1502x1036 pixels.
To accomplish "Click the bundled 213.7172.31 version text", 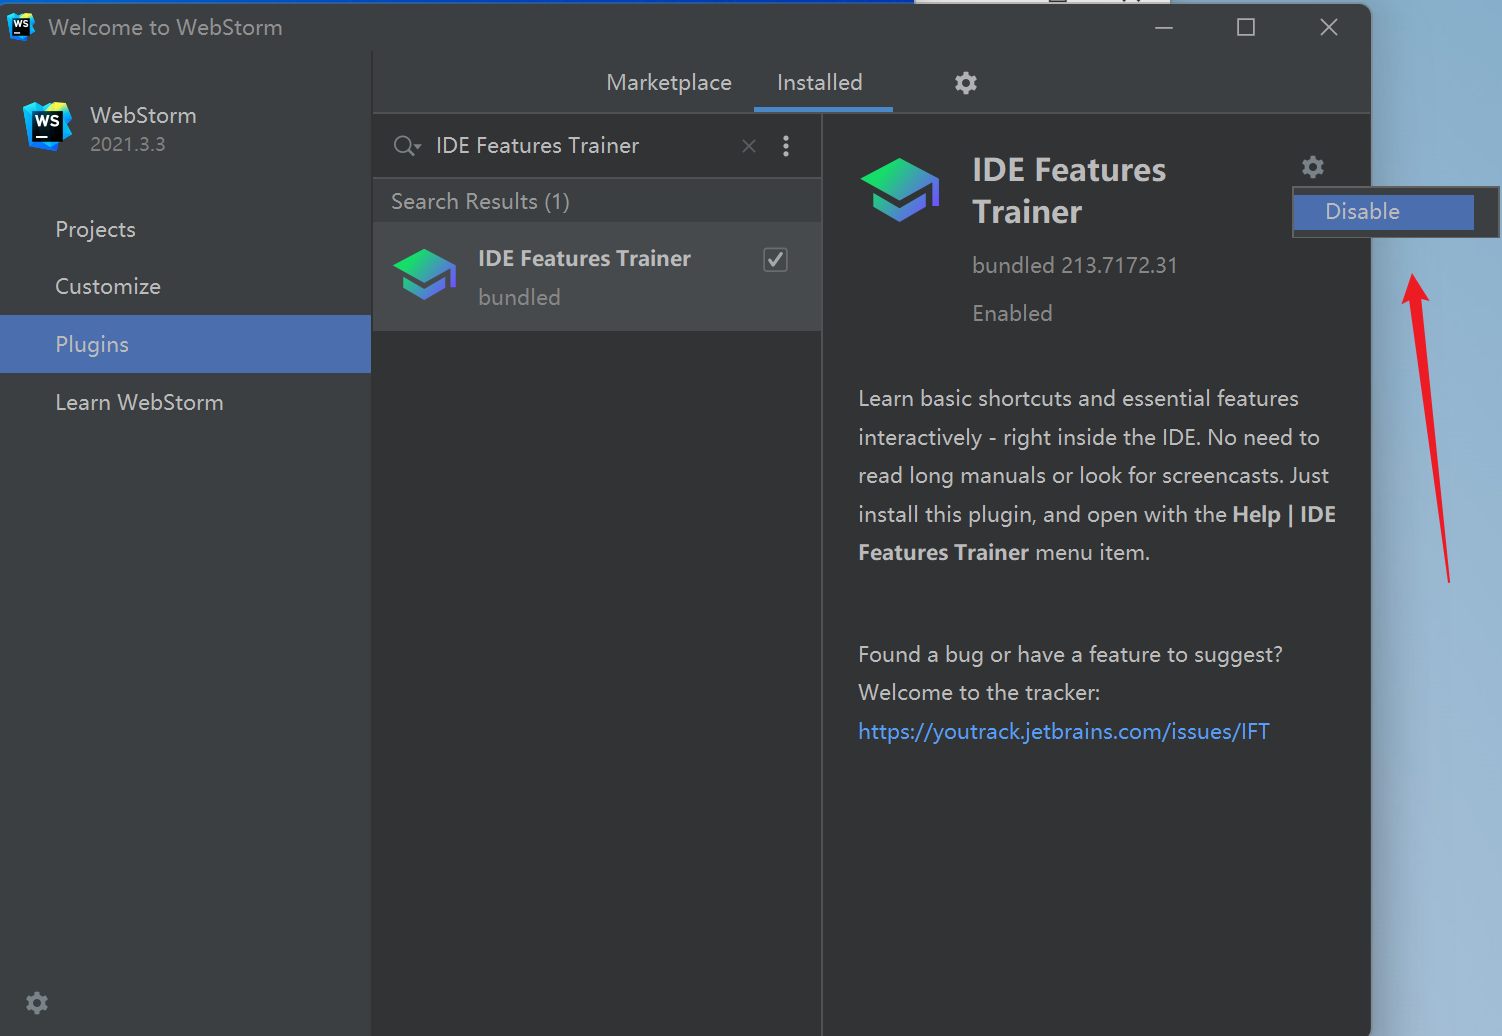I will 1075,266.
